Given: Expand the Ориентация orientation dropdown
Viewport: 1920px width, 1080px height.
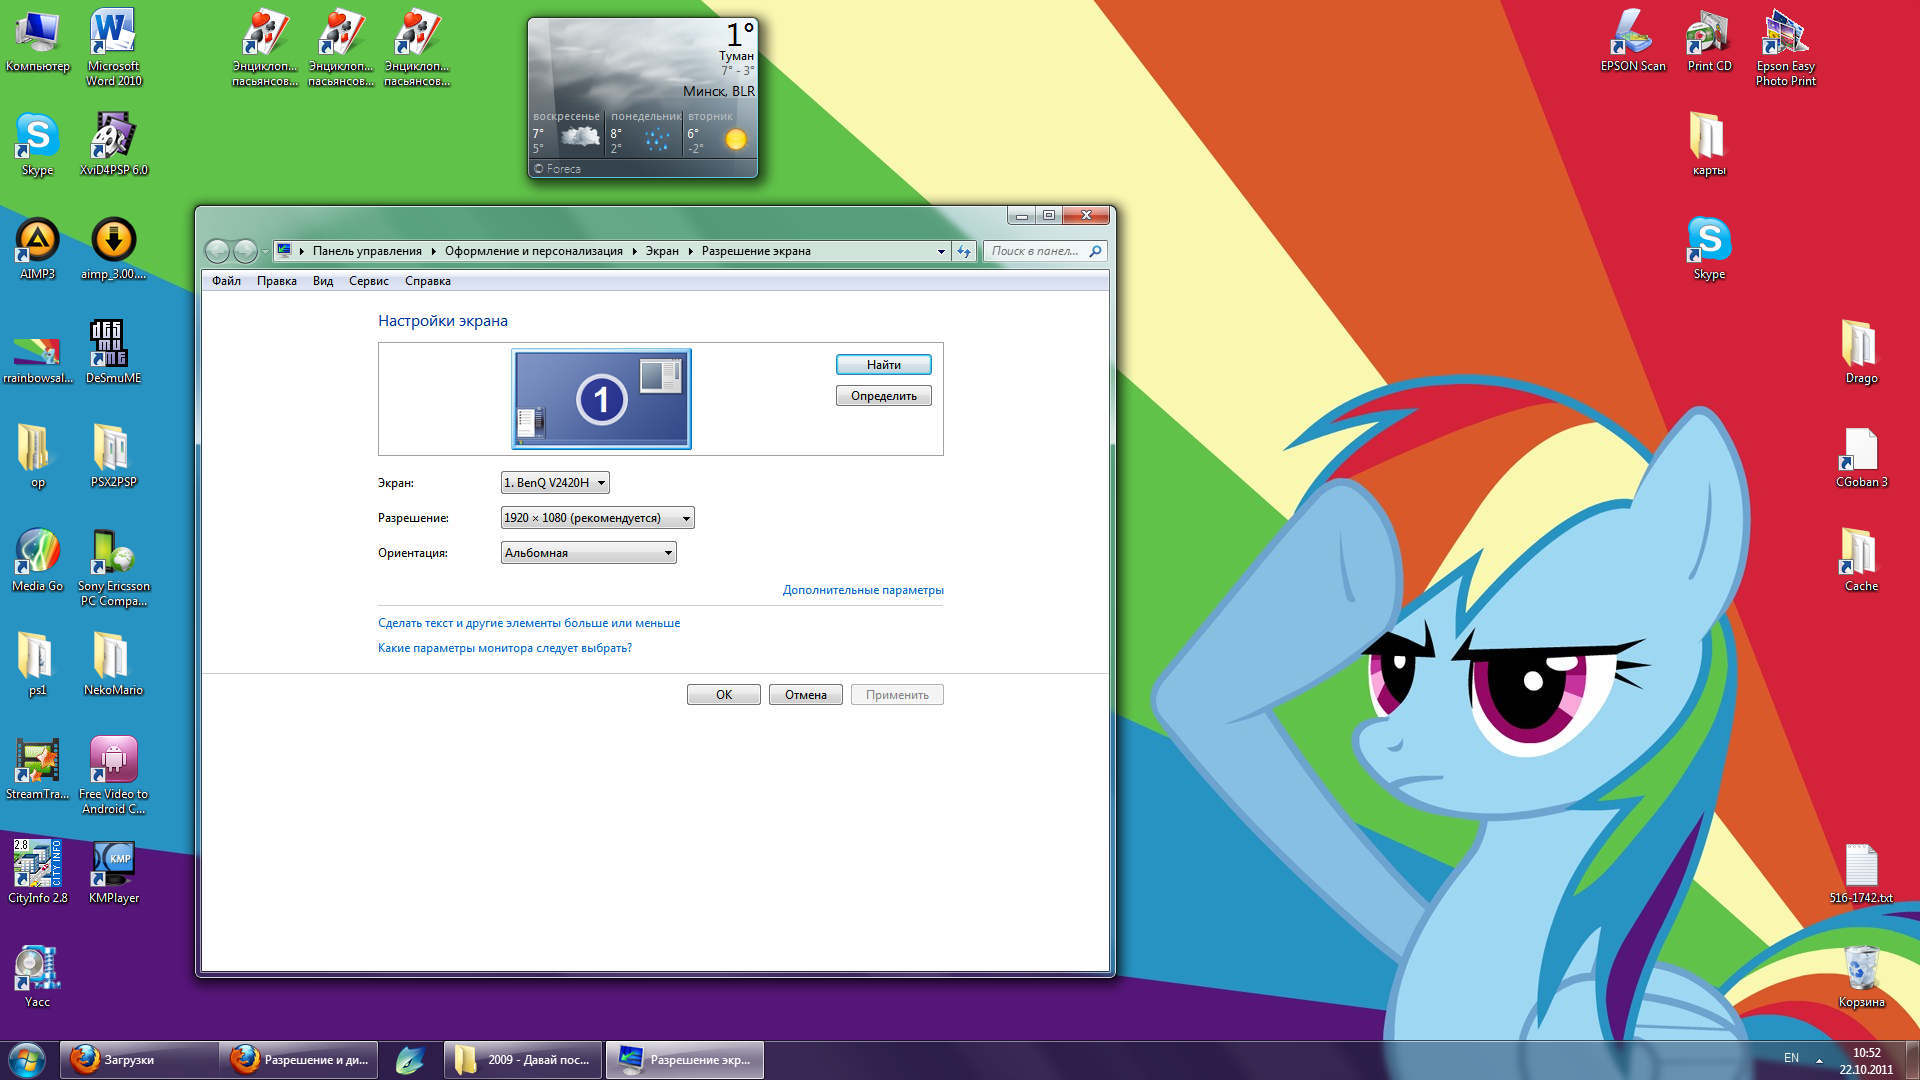Looking at the screenshot, I should [x=588, y=553].
